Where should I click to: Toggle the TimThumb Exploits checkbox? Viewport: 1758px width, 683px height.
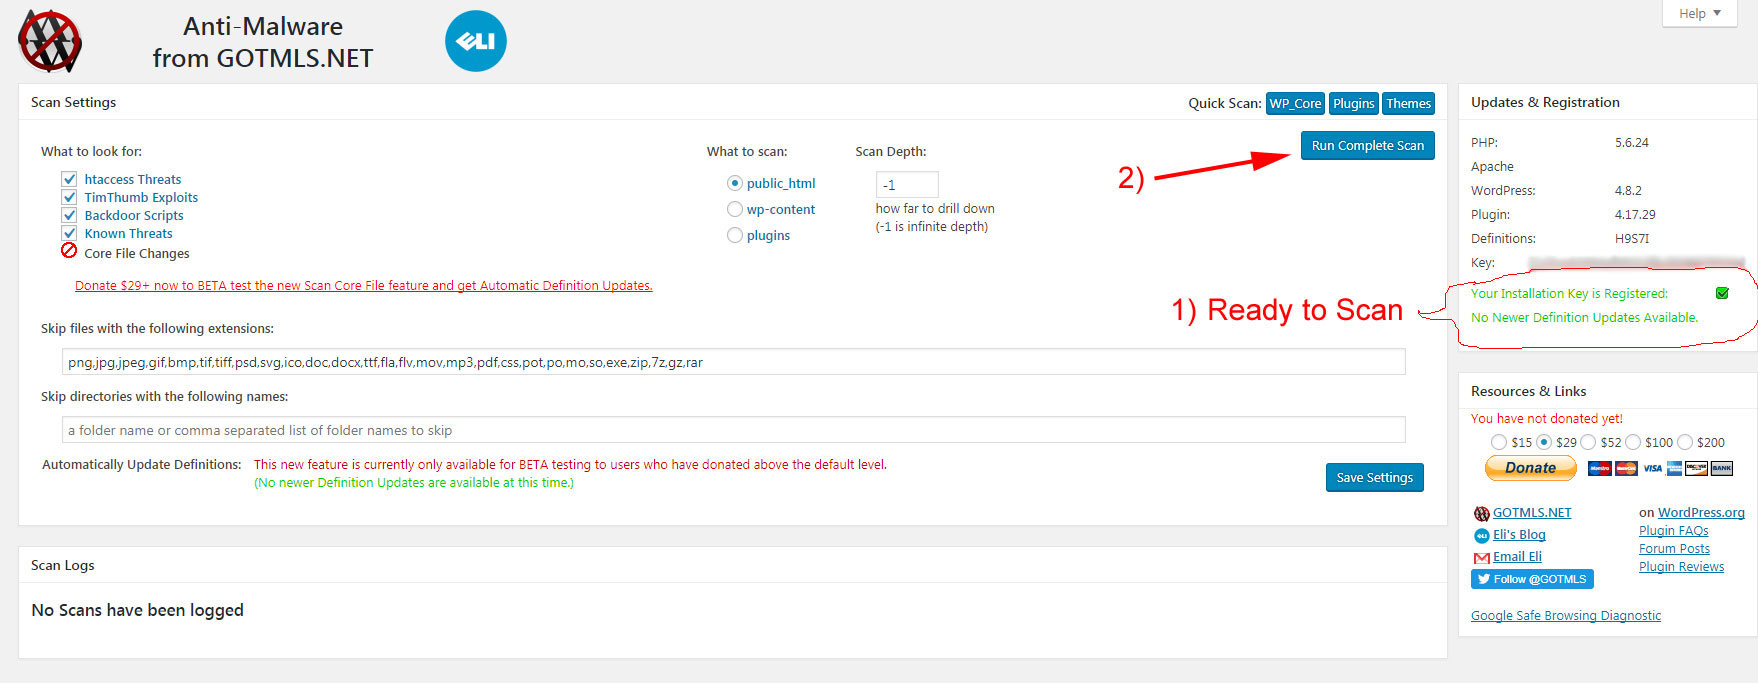click(x=69, y=197)
